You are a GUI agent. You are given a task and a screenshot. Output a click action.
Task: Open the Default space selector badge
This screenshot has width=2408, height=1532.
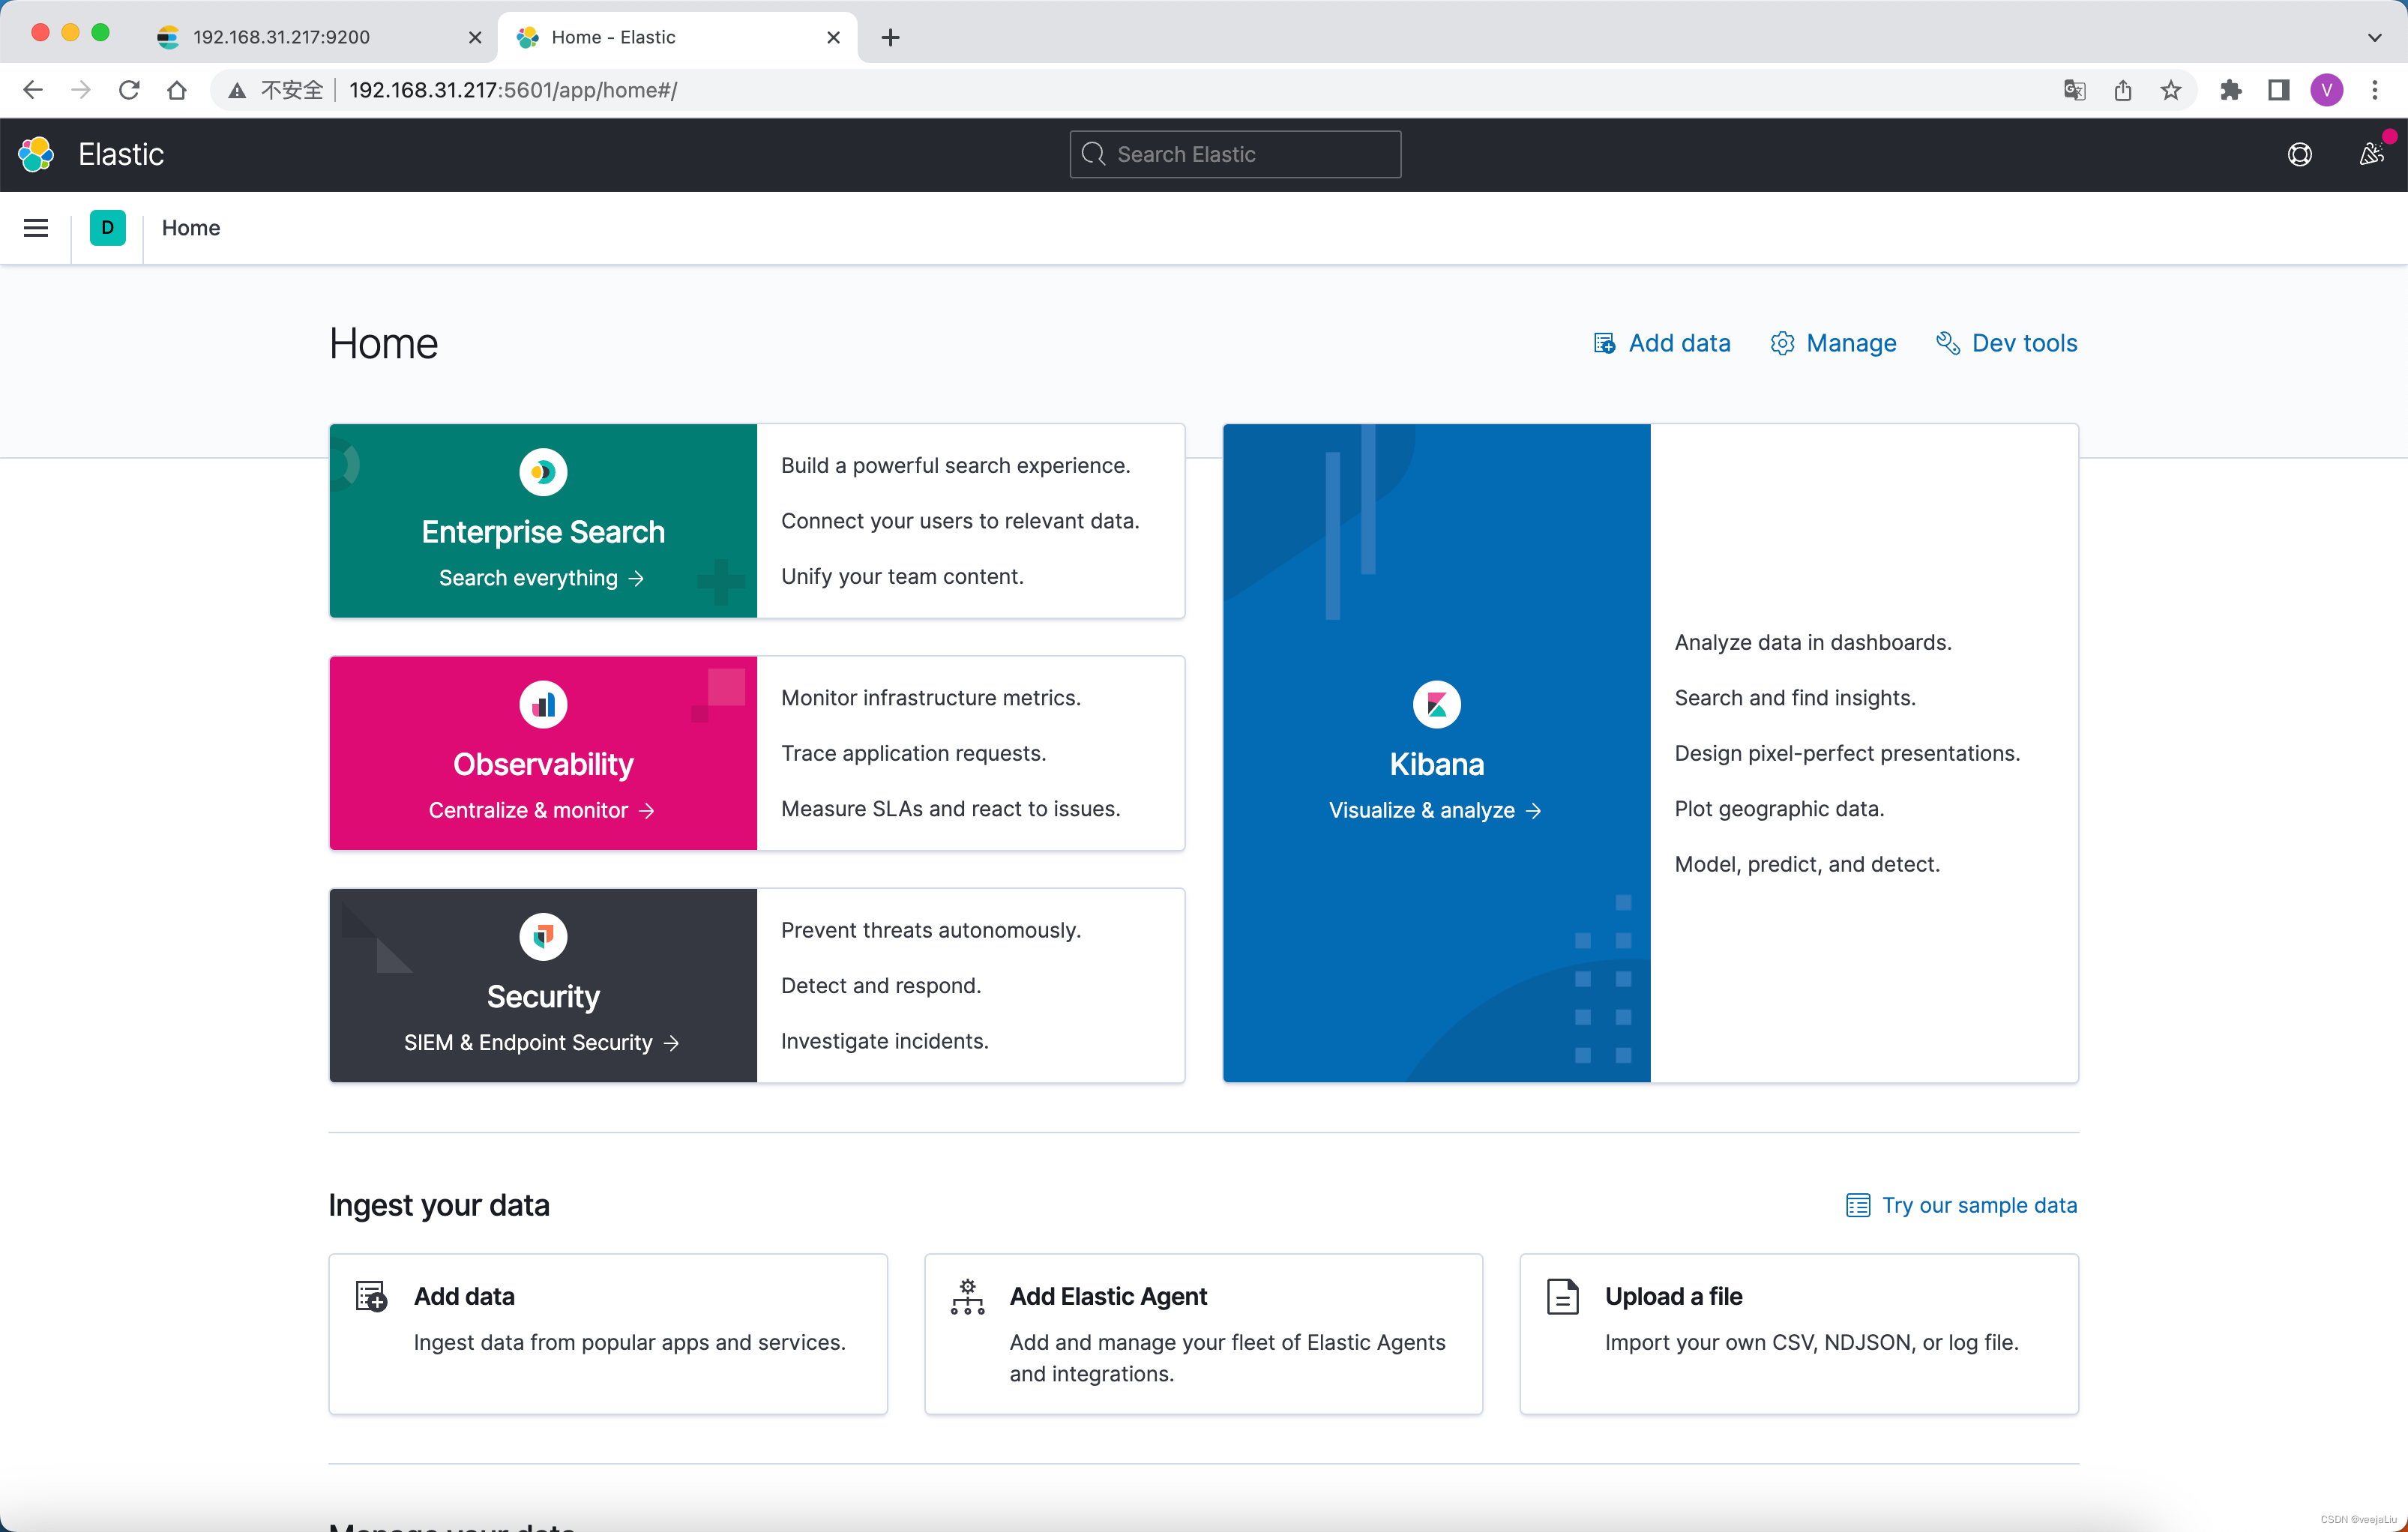pos(107,228)
